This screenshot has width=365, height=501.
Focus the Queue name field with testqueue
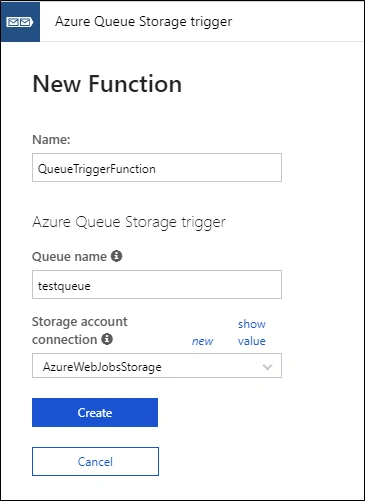(157, 285)
